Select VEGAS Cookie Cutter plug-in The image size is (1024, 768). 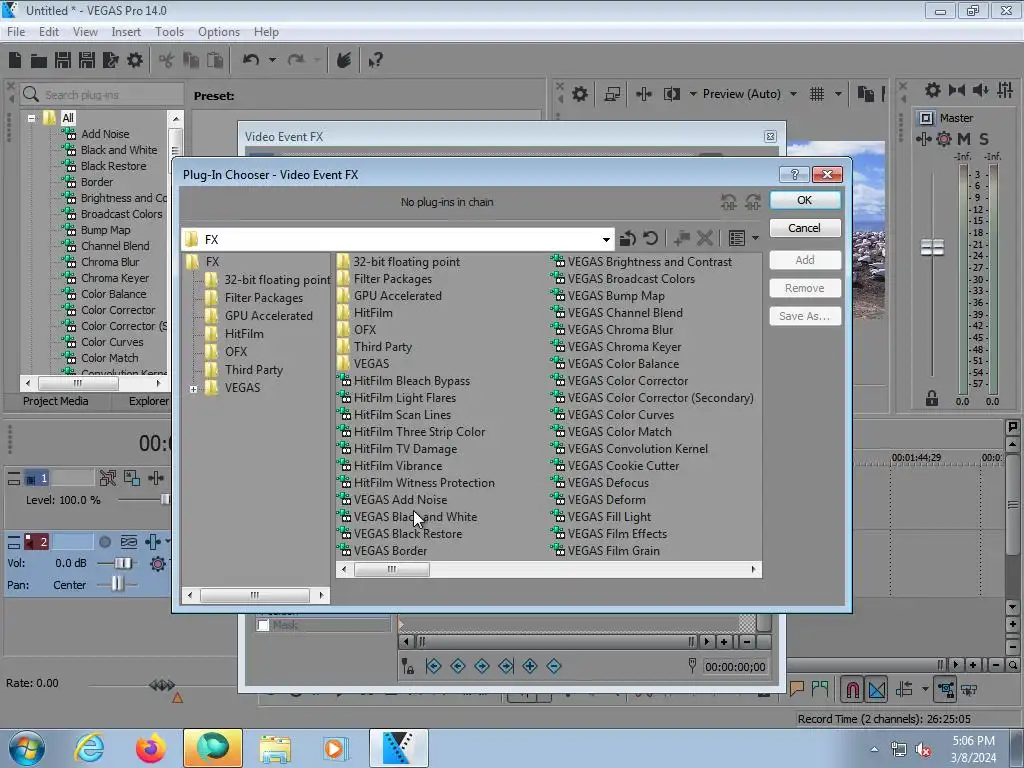point(623,466)
